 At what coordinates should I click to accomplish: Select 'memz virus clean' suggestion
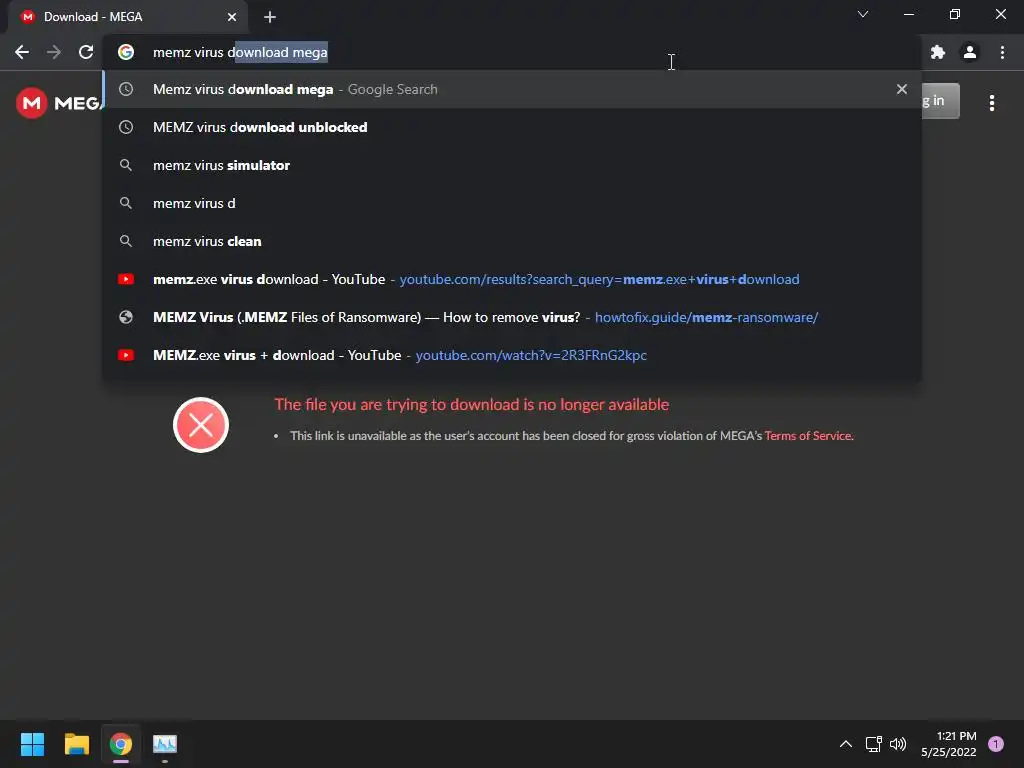[512, 241]
